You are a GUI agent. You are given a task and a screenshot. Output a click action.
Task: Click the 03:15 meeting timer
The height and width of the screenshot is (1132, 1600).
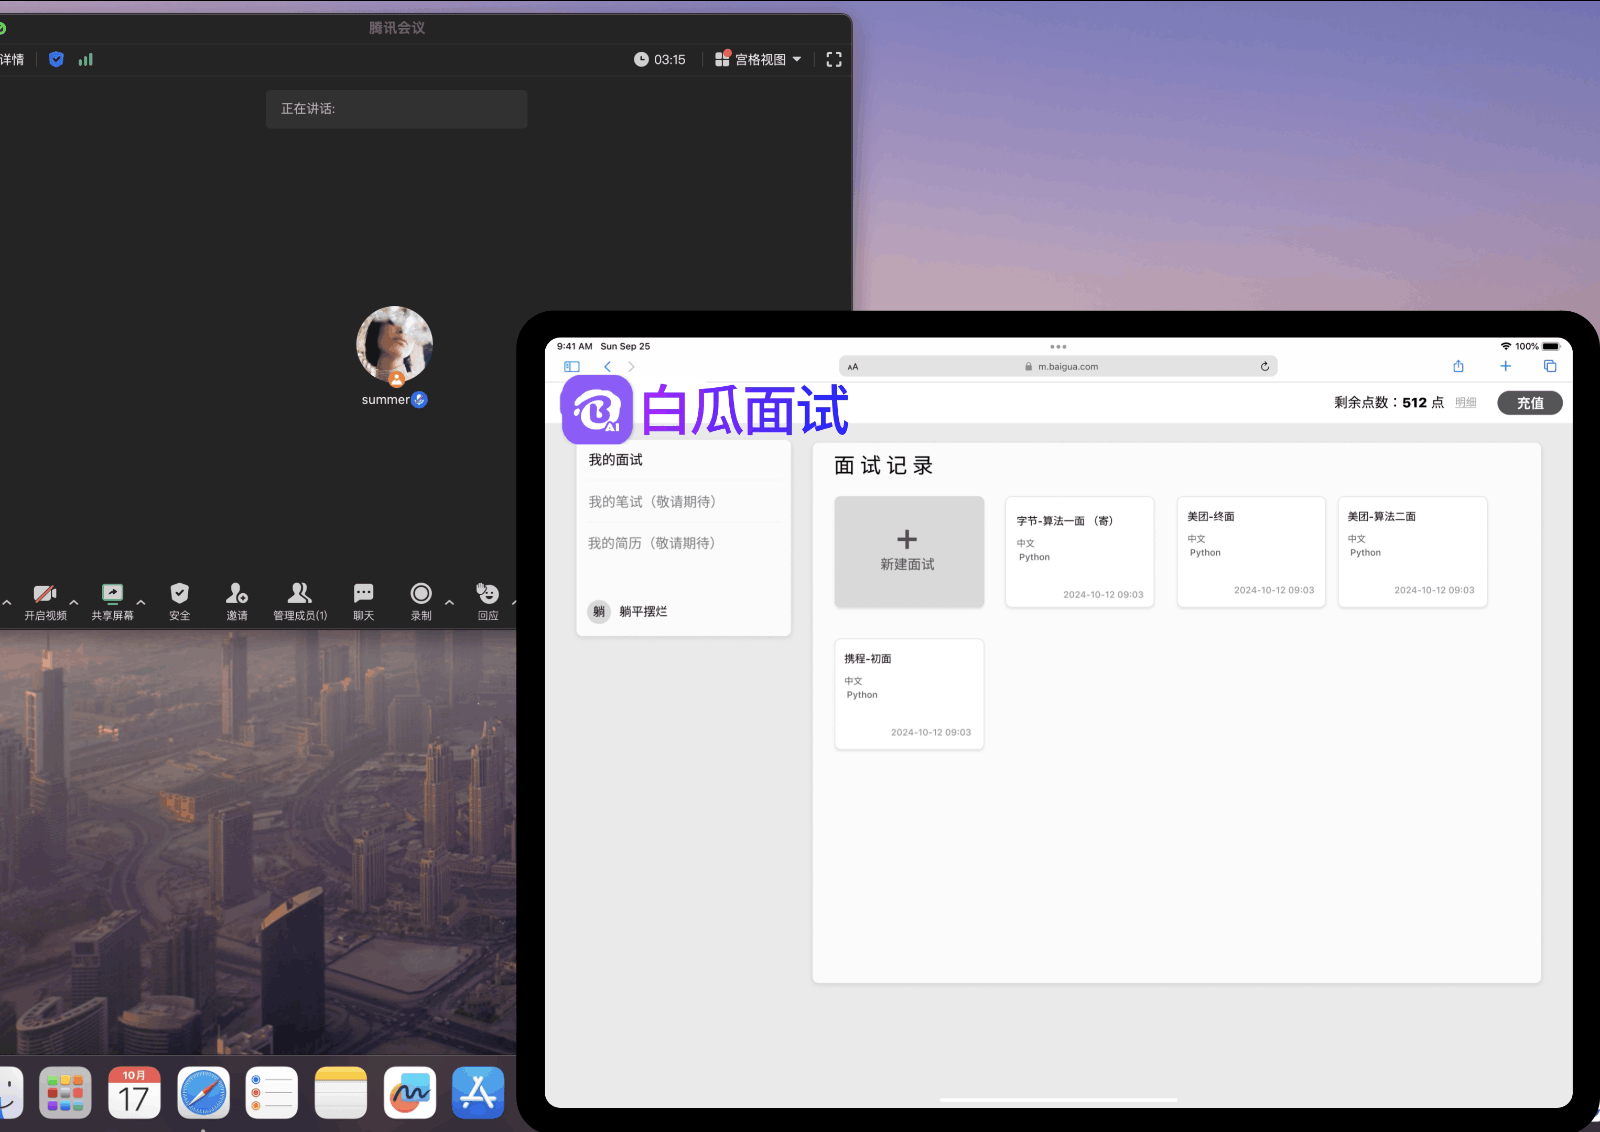660,59
